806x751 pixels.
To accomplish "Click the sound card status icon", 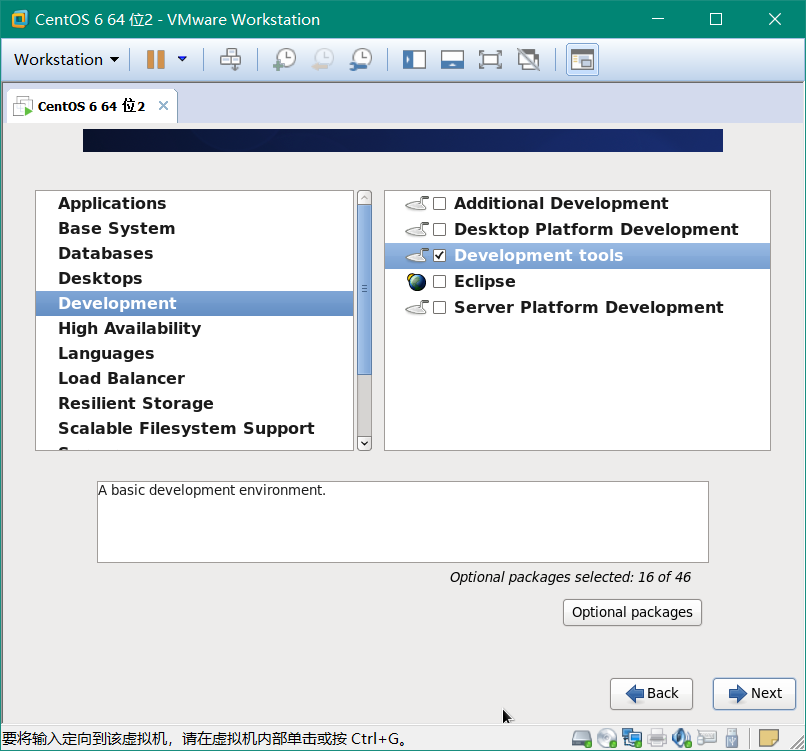I will [x=682, y=739].
